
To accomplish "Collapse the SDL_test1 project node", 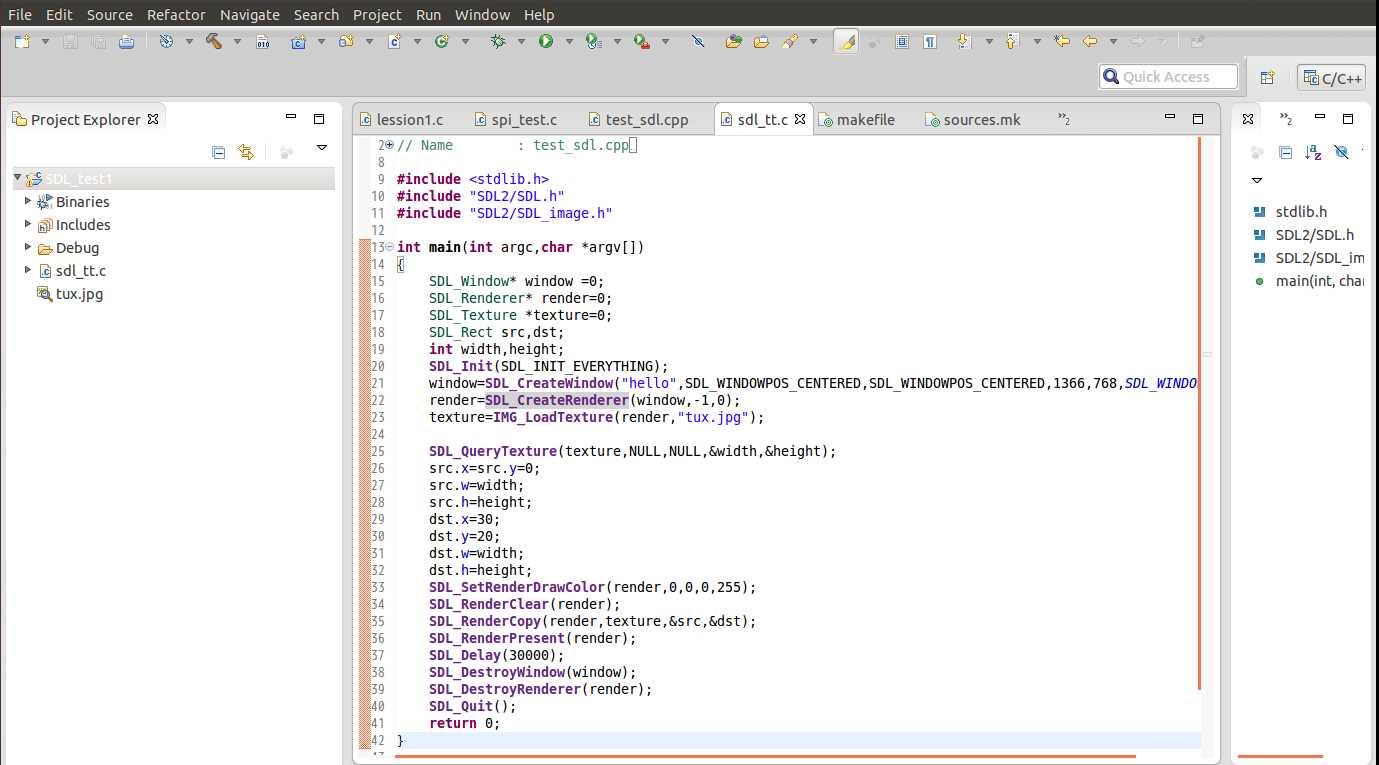I will pos(17,178).
